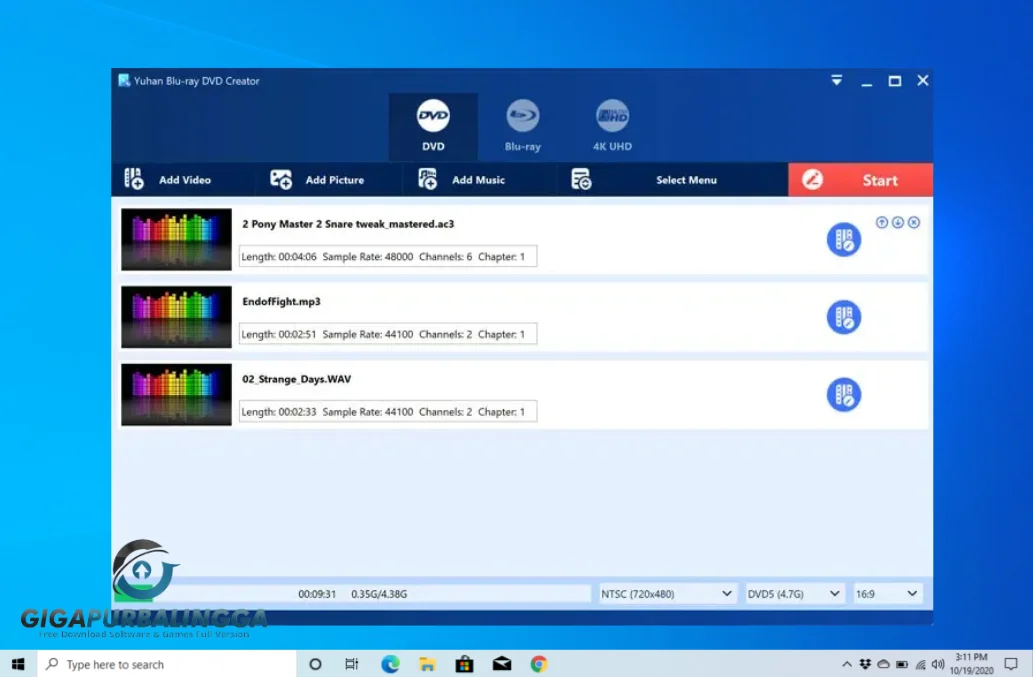Click the info box showing Length 00:02:51
The height and width of the screenshot is (677, 1033).
[387, 335]
